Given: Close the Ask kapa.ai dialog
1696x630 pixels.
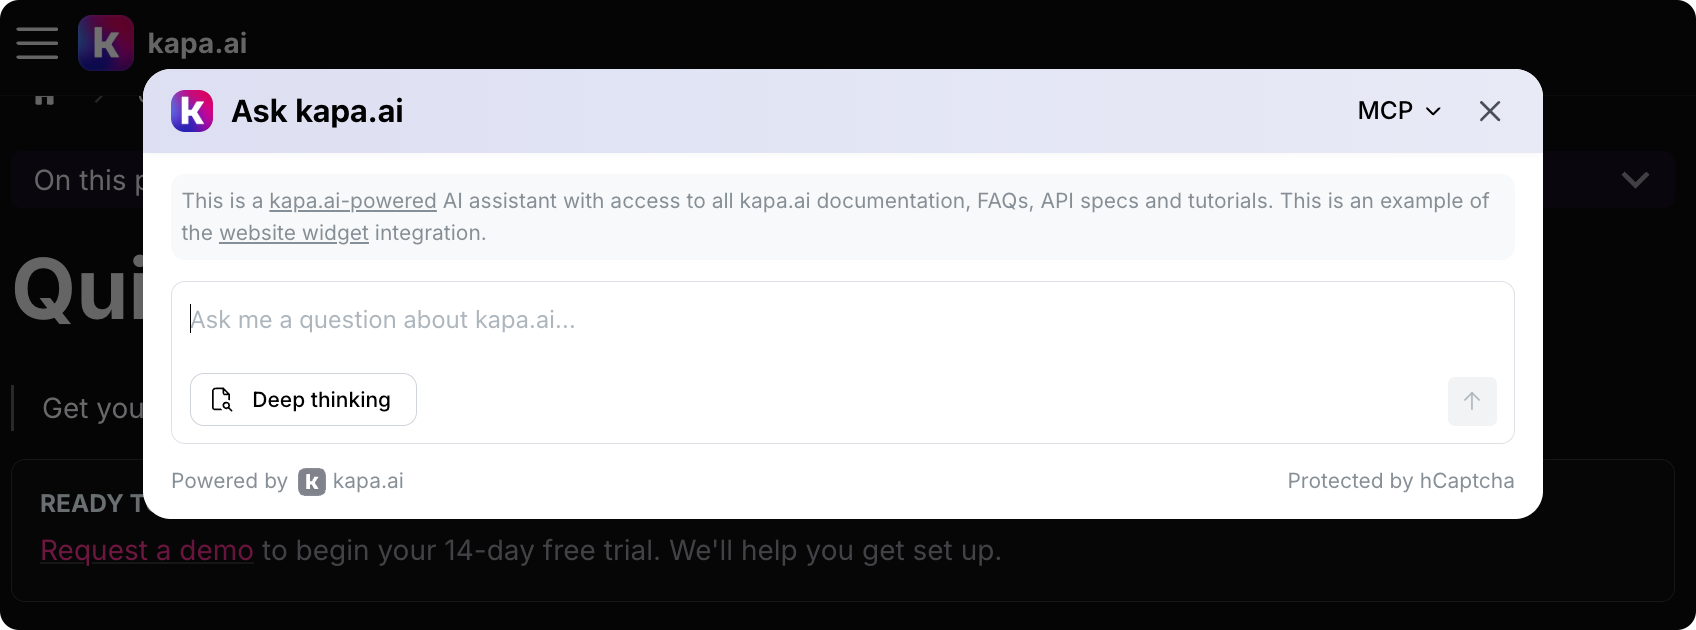Looking at the screenshot, I should (x=1490, y=111).
